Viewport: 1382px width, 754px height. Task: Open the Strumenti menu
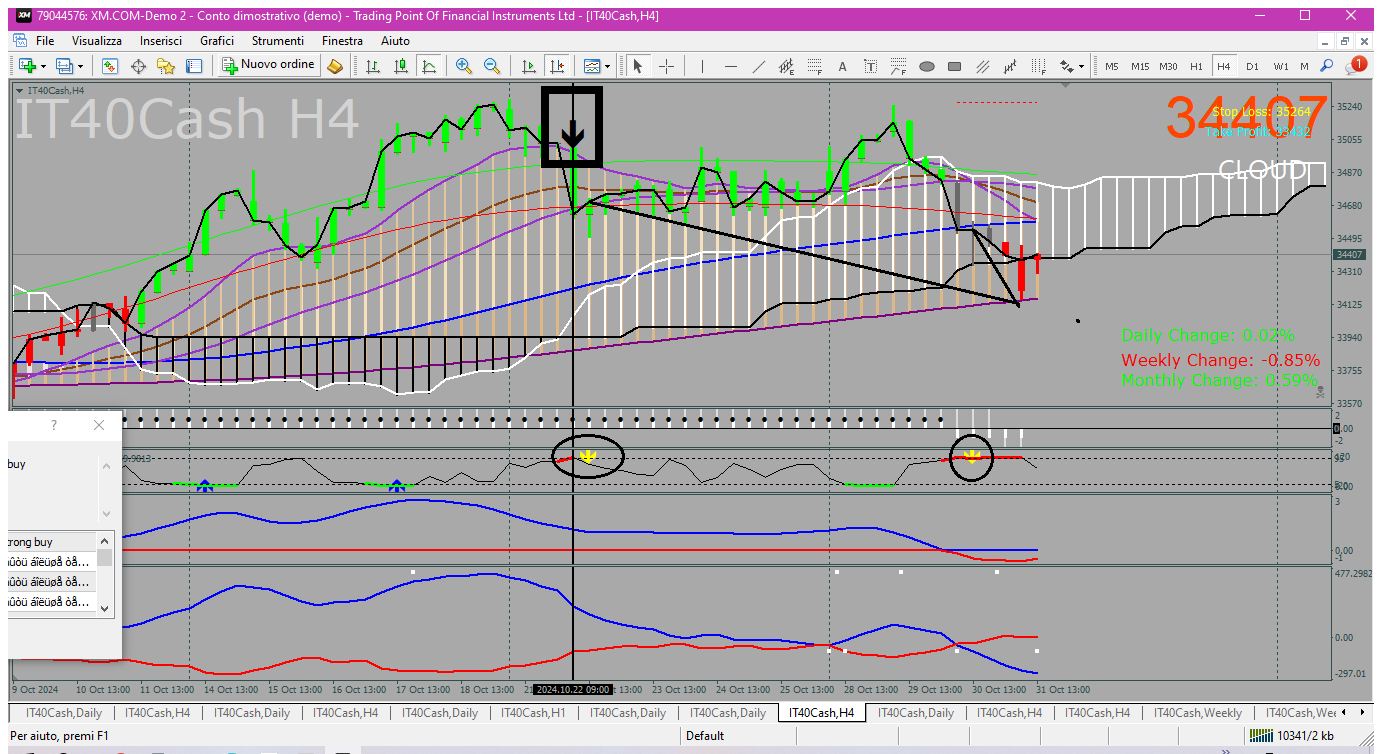[x=278, y=41]
